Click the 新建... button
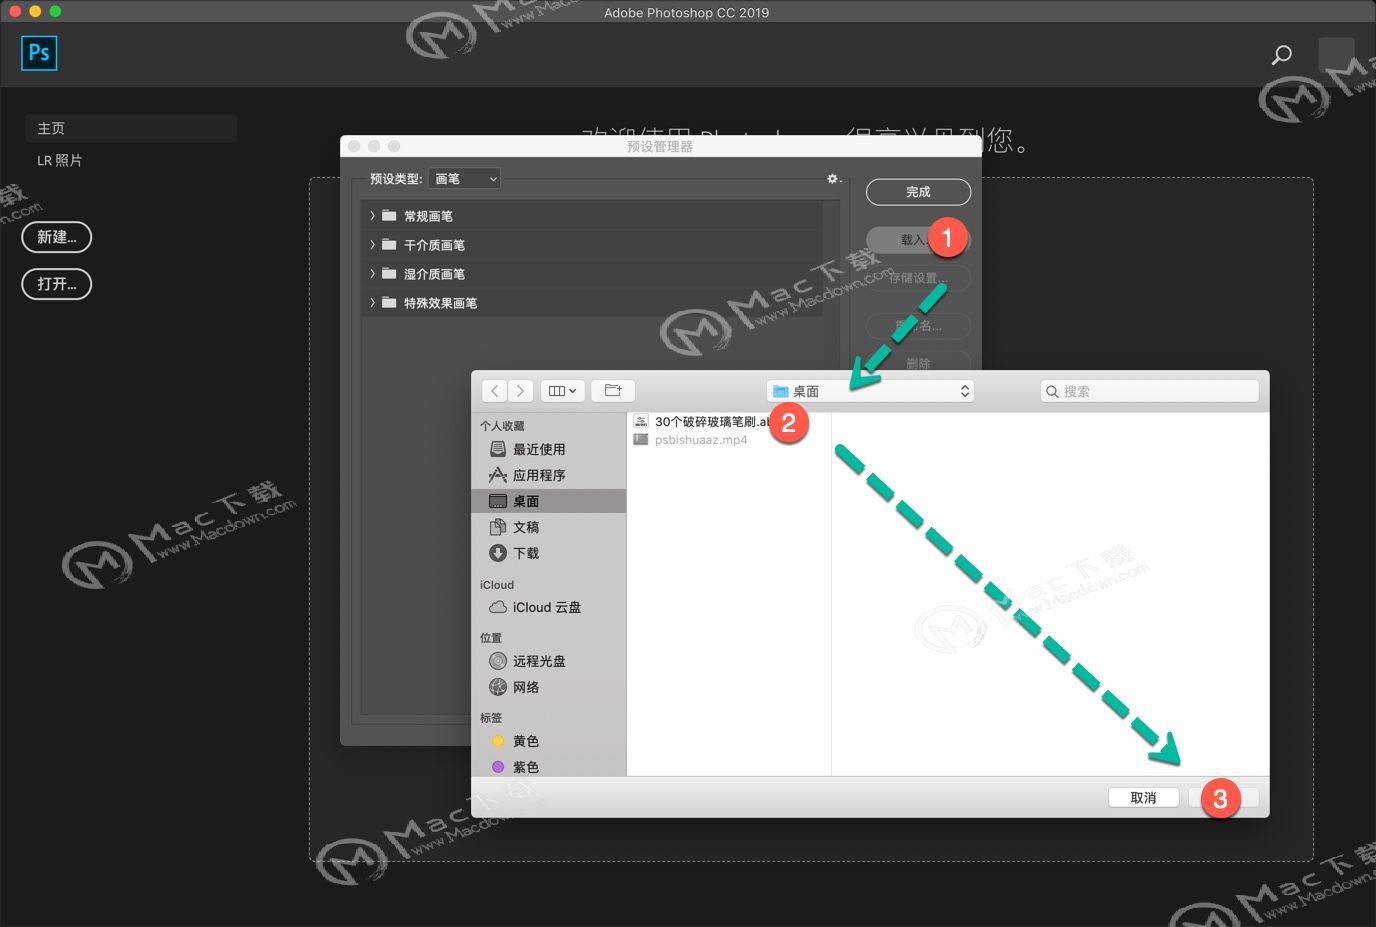The image size is (1376, 927). point(57,237)
